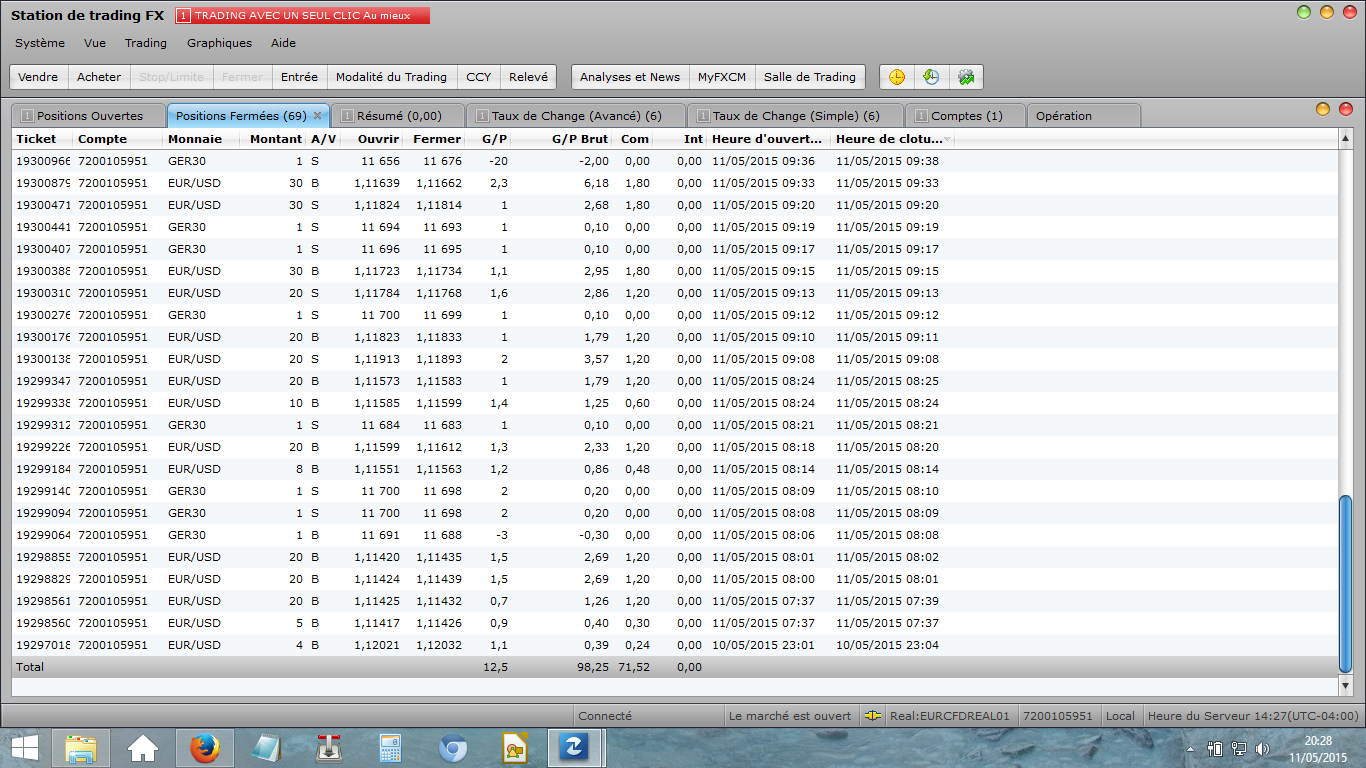
Task: Open the Taux de Change (Simple) tab
Action: tap(795, 116)
